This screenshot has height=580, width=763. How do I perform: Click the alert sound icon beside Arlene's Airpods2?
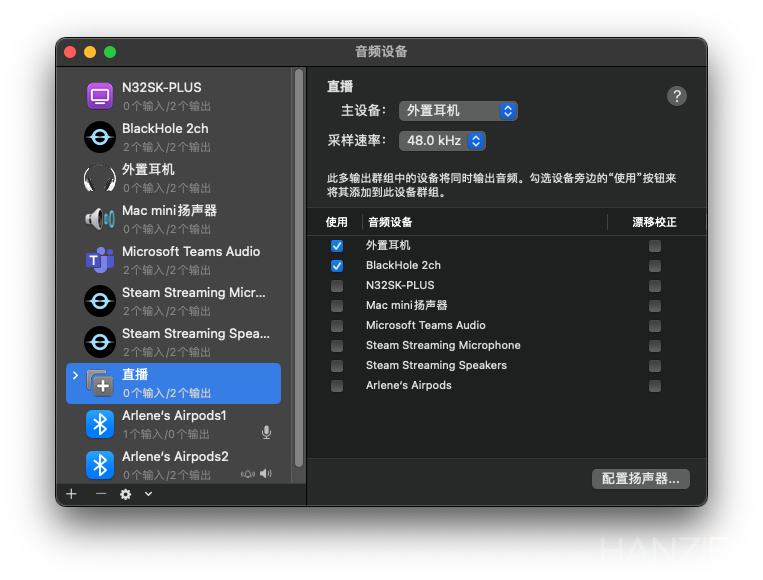[248, 474]
